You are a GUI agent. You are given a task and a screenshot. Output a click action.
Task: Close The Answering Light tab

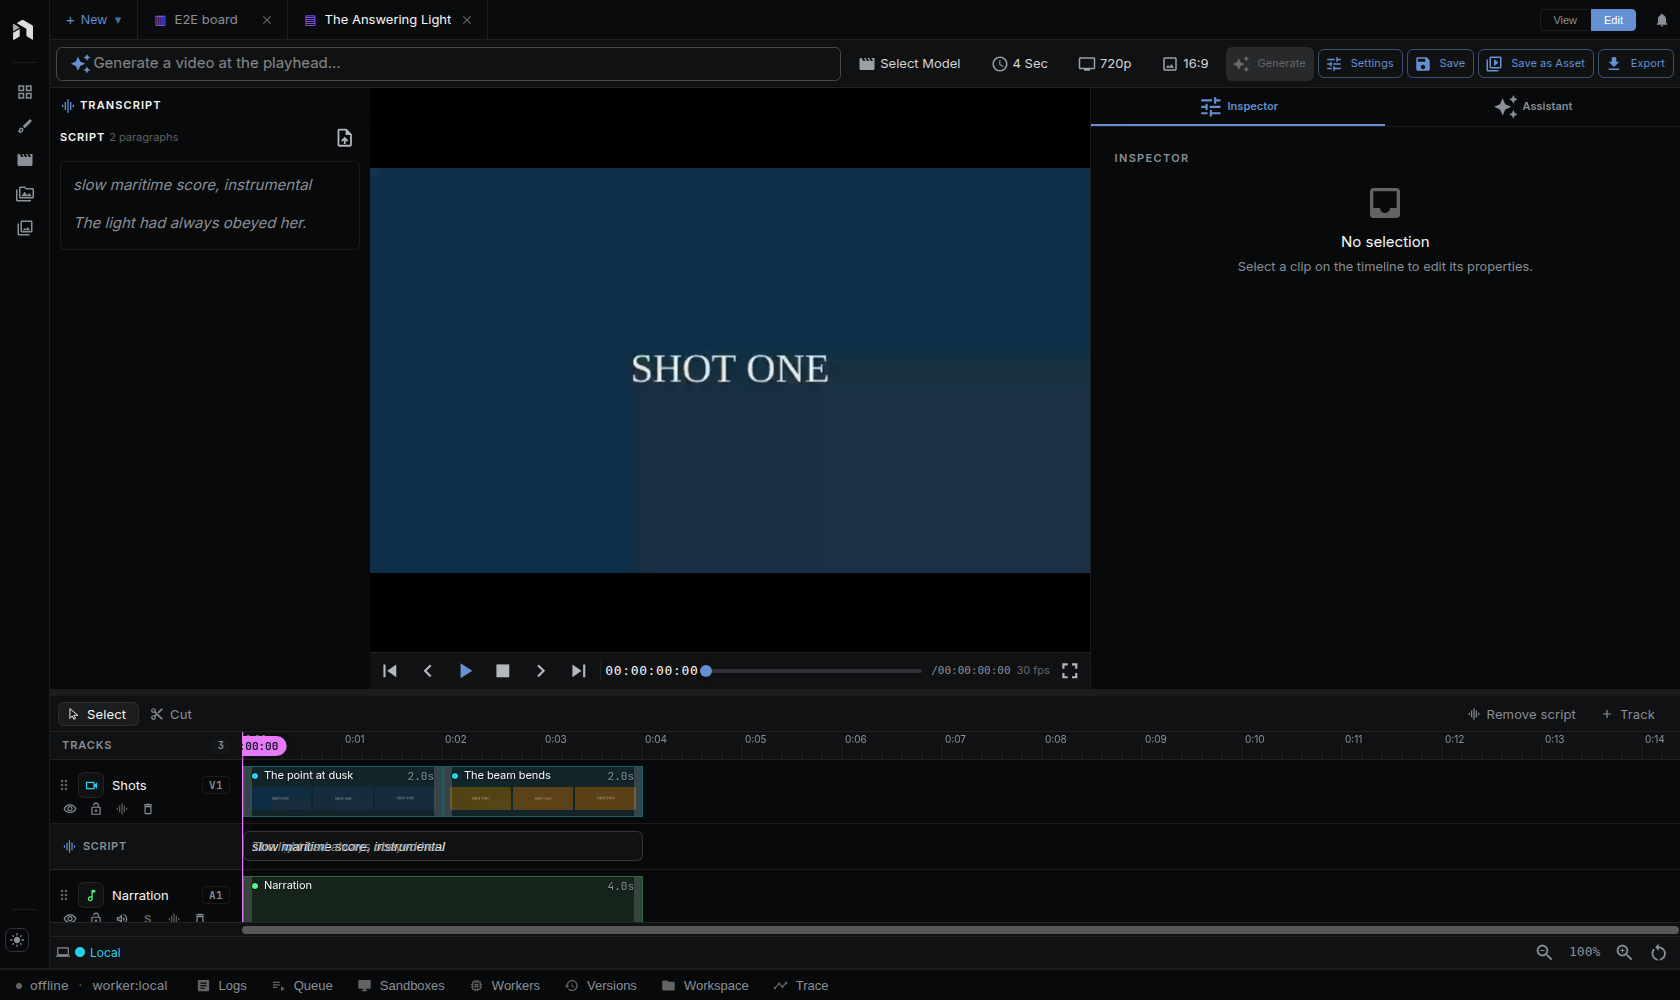pyautogui.click(x=467, y=20)
